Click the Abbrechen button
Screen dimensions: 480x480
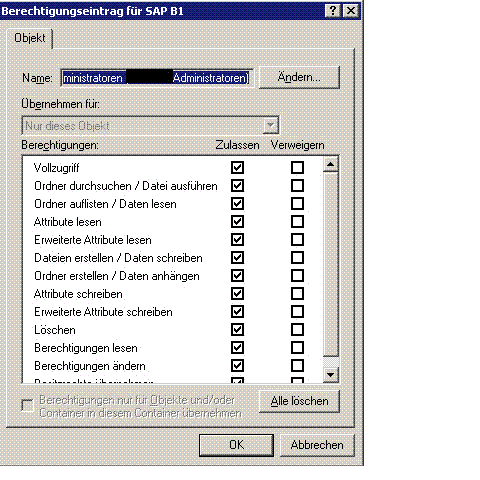(317, 445)
